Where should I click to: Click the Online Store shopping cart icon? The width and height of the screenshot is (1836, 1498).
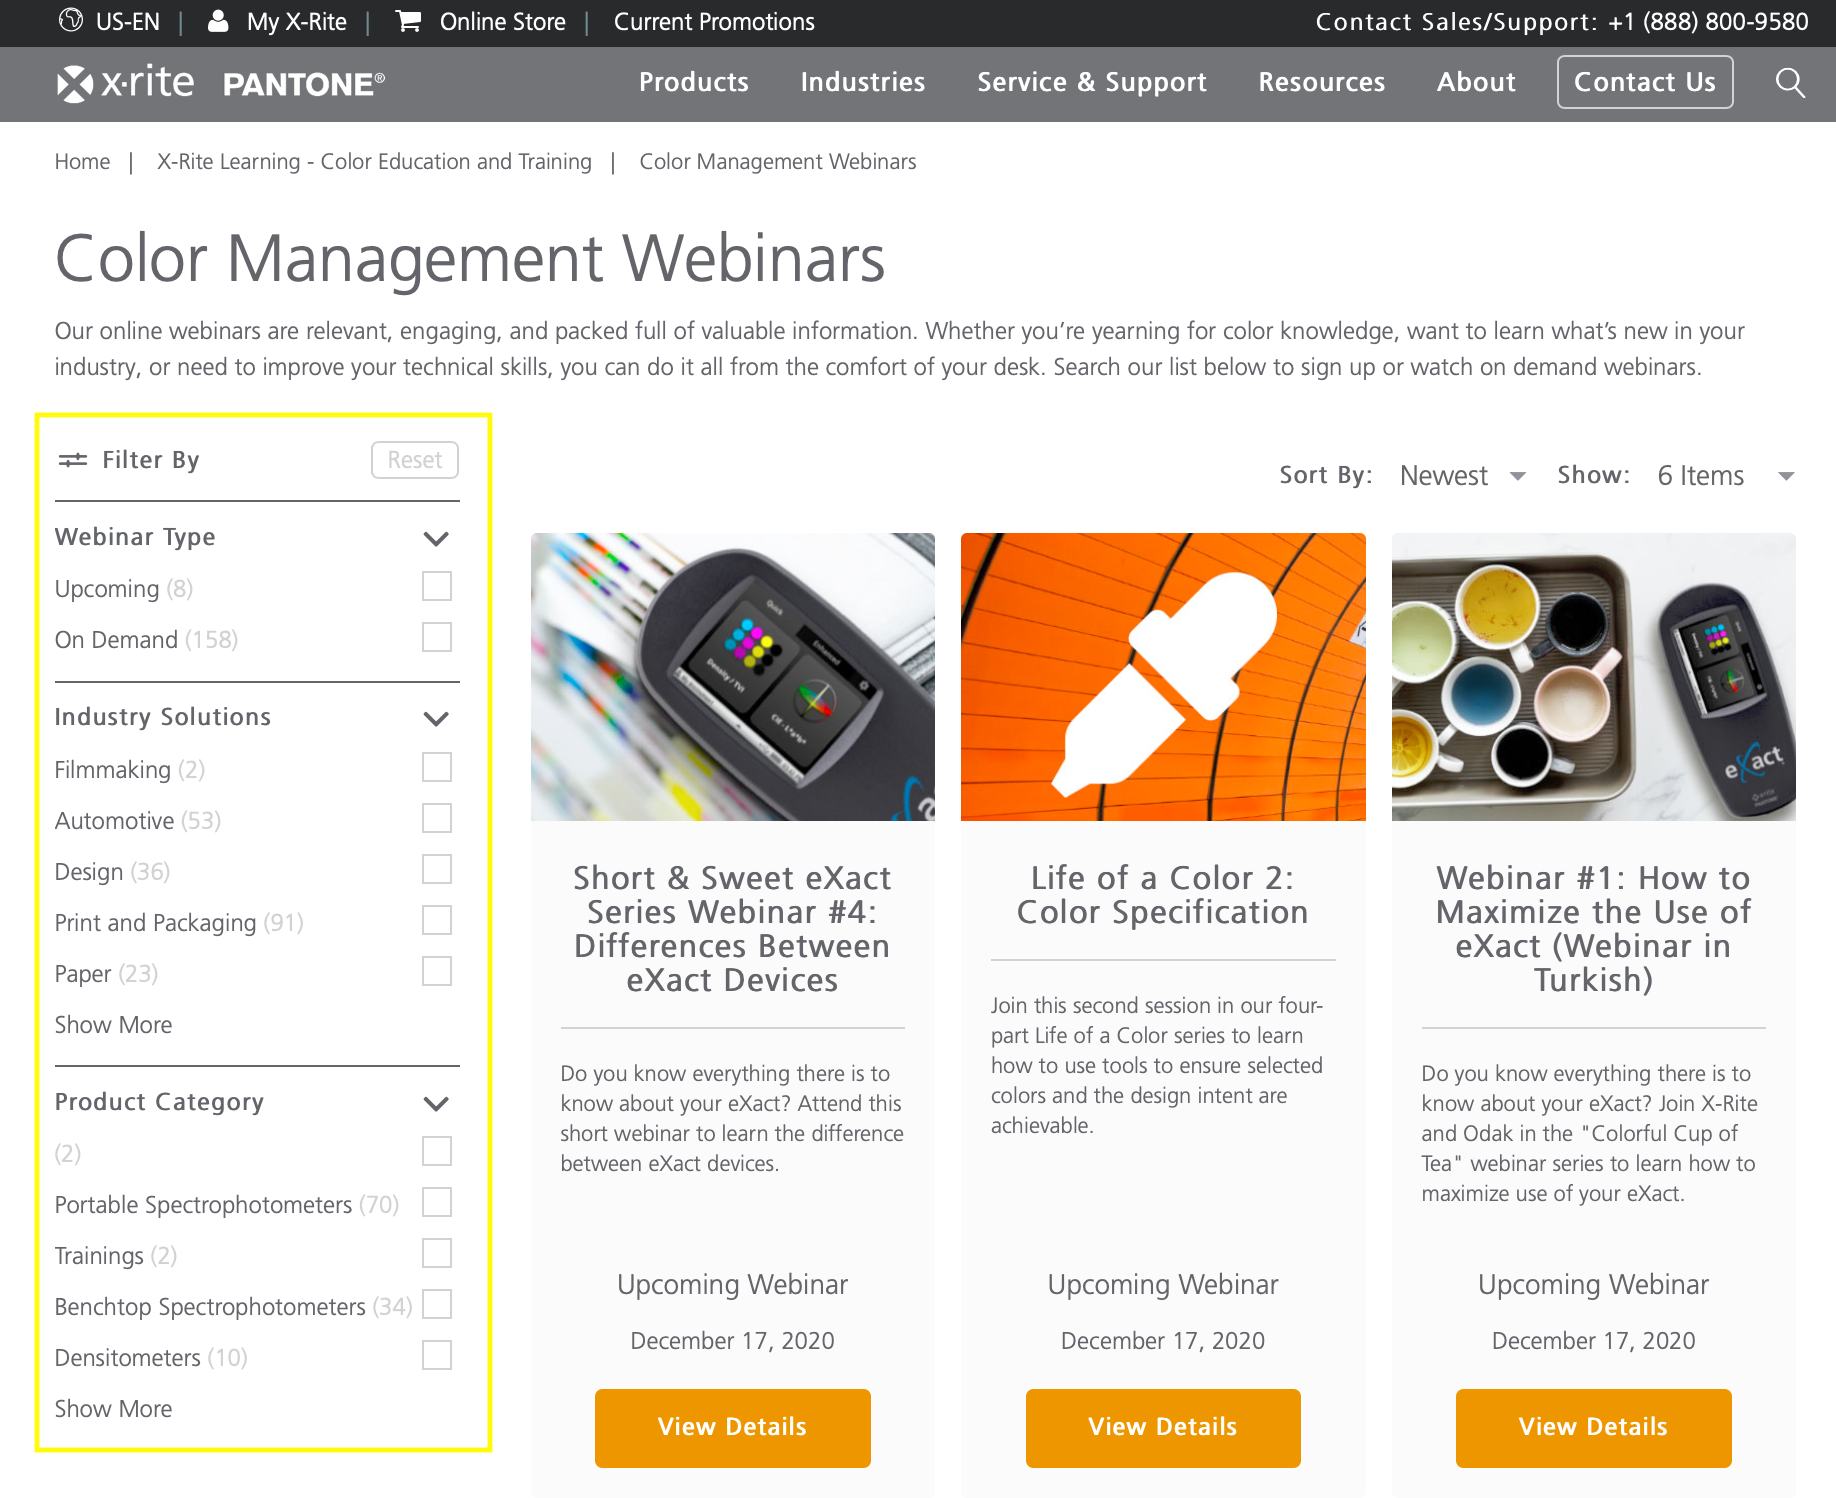coord(408,21)
